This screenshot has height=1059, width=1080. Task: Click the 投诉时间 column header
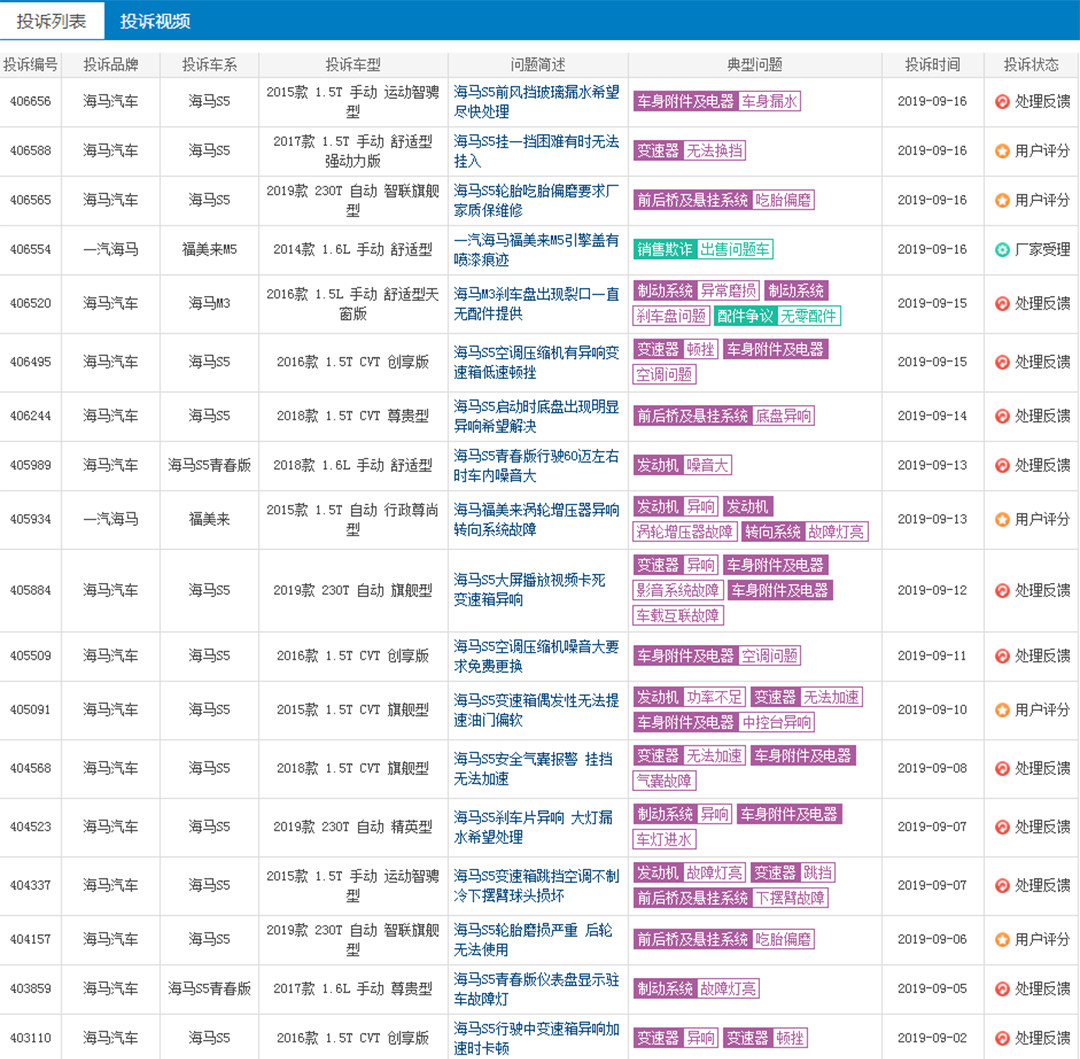click(x=932, y=65)
